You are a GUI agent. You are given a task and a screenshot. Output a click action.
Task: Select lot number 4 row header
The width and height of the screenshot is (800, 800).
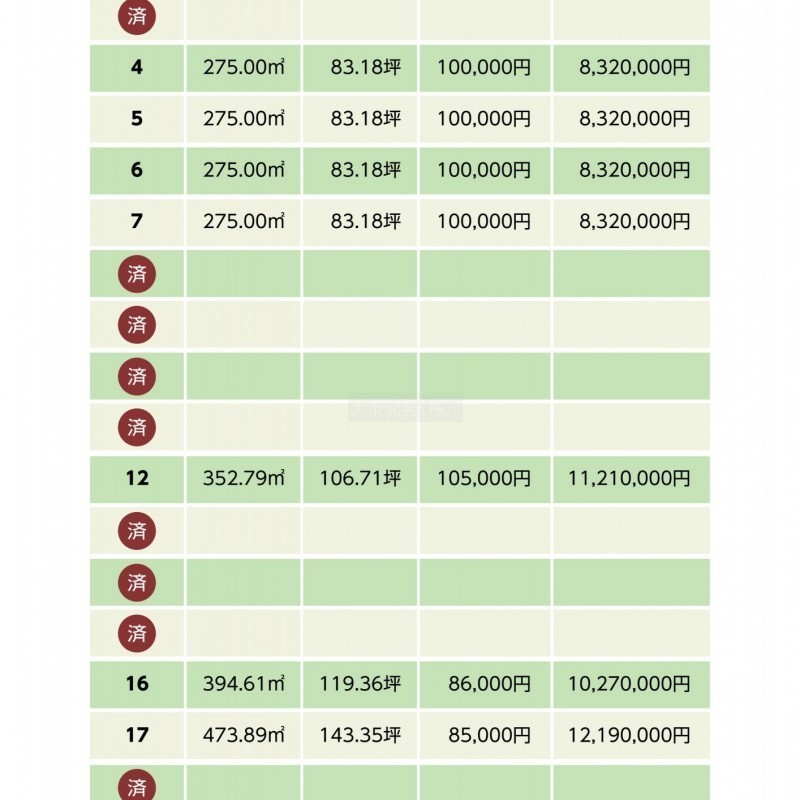click(x=137, y=68)
